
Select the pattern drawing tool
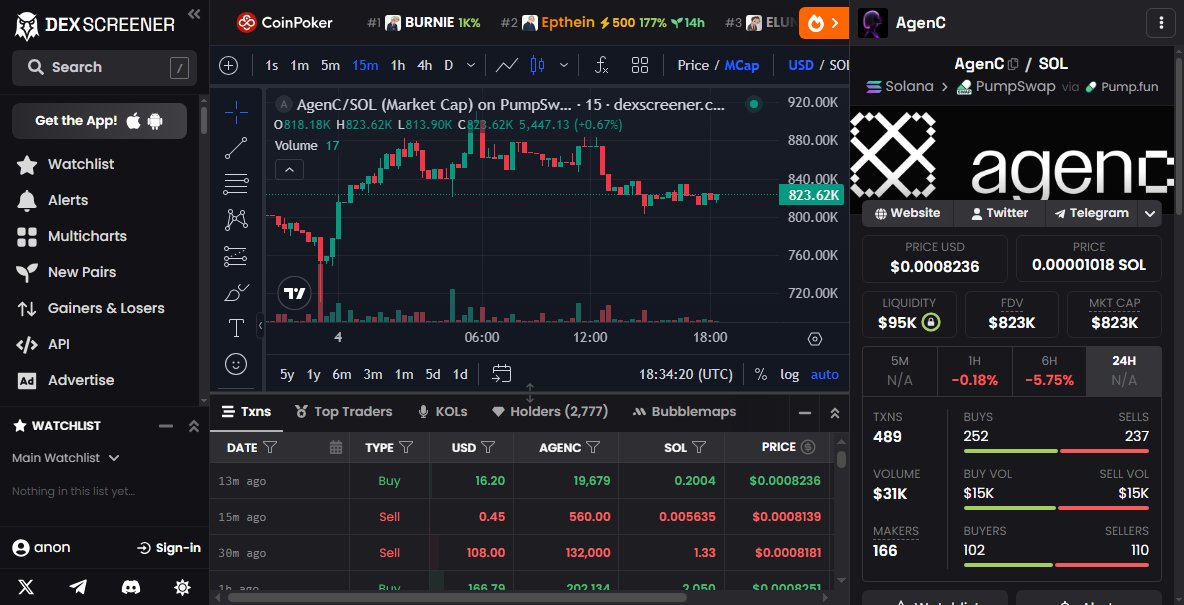(x=236, y=220)
